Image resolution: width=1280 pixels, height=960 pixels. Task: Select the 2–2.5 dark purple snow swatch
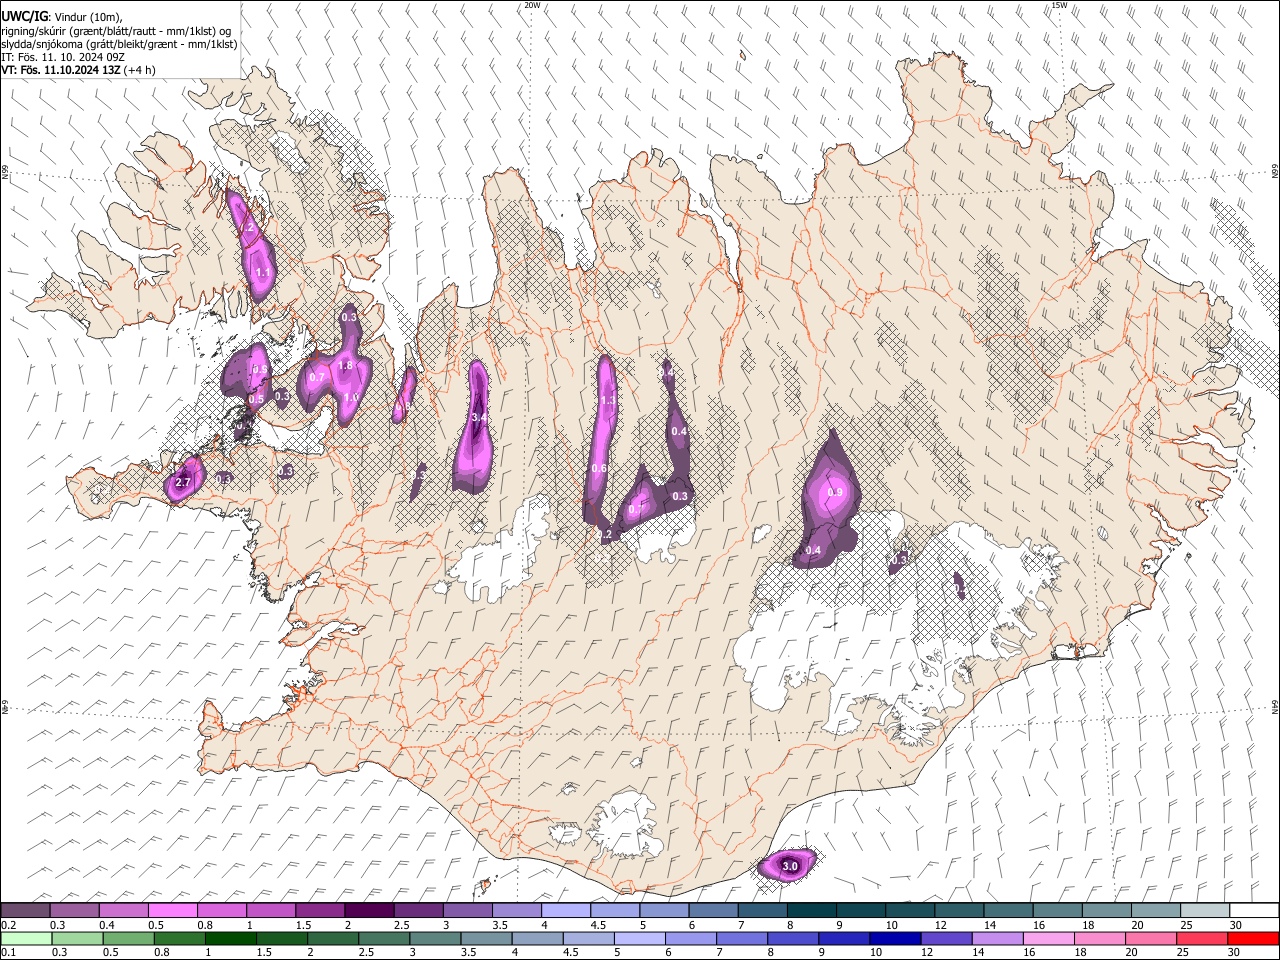click(x=368, y=911)
